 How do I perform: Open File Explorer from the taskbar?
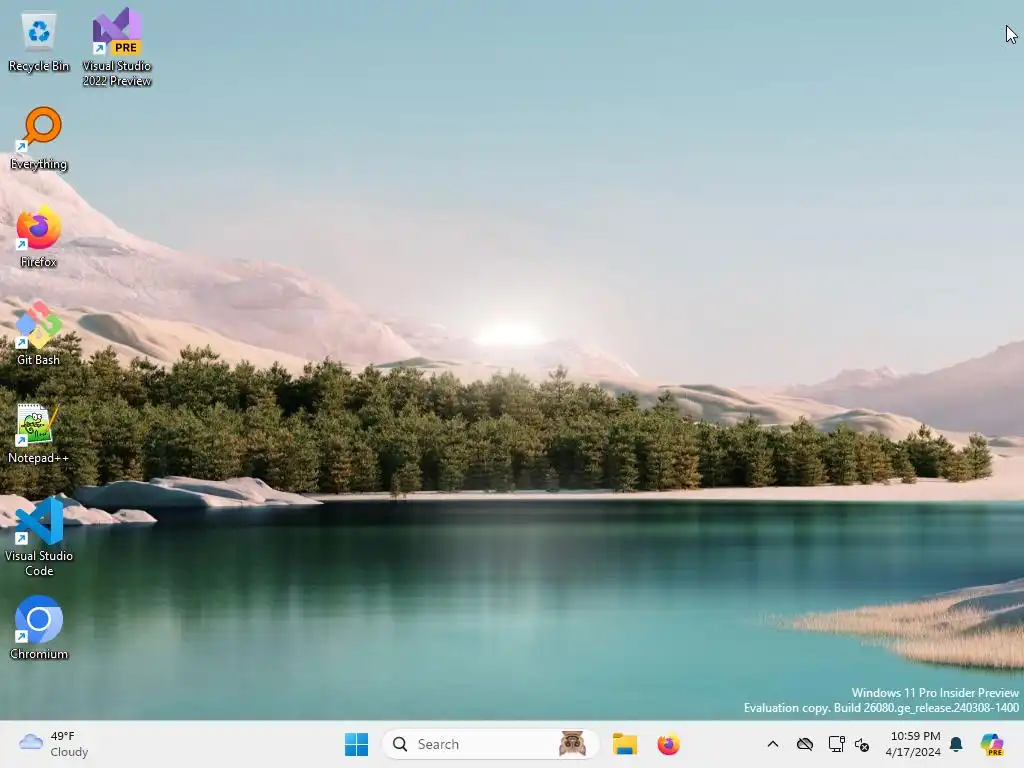(x=624, y=744)
